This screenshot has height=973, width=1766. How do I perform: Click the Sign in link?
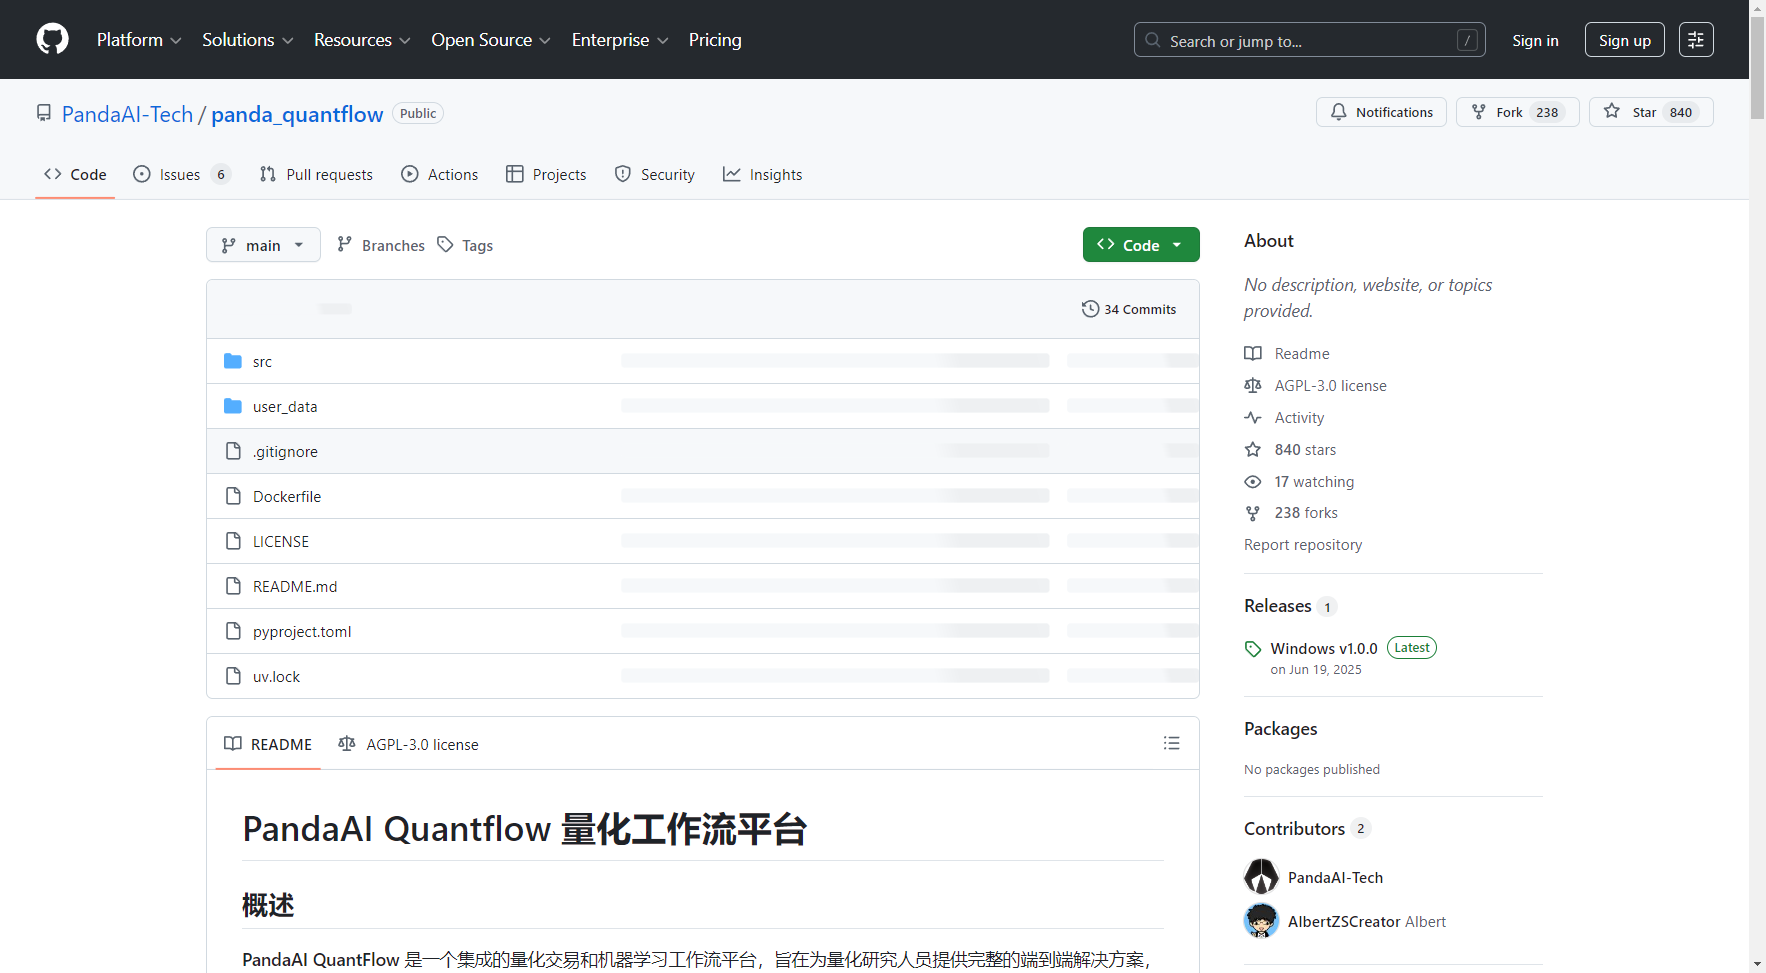[1535, 41]
